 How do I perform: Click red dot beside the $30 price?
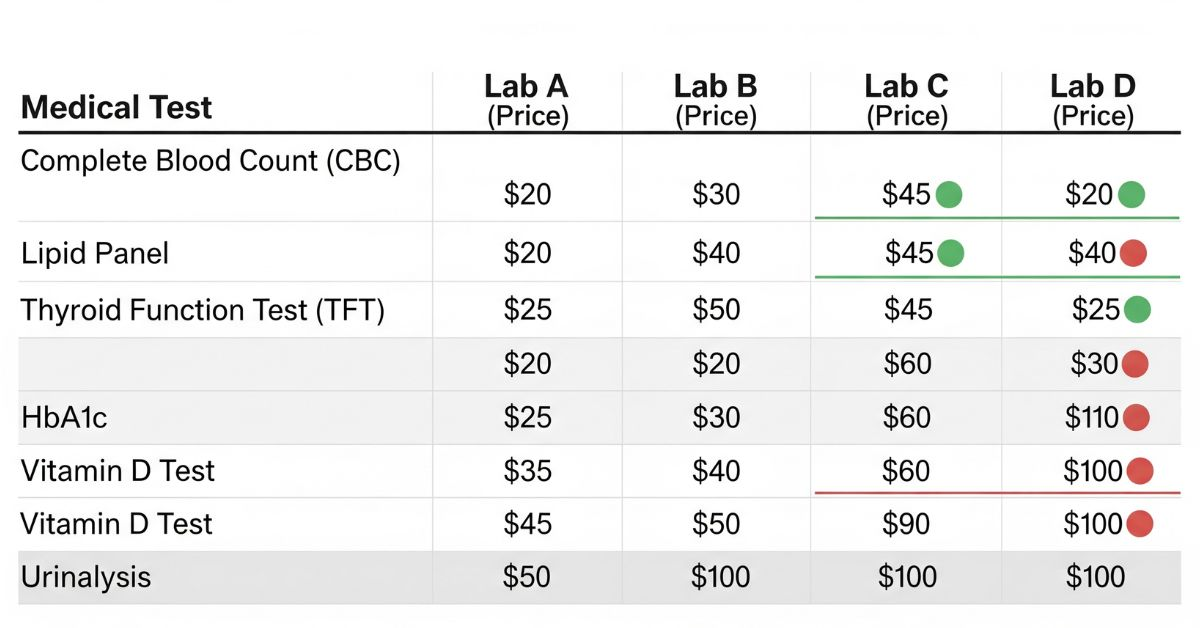click(x=1133, y=364)
